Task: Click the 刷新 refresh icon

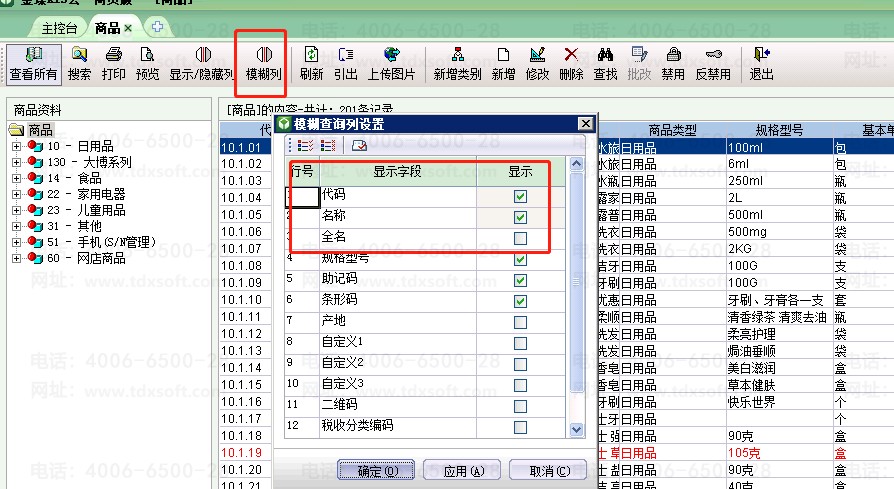Action: tap(311, 62)
